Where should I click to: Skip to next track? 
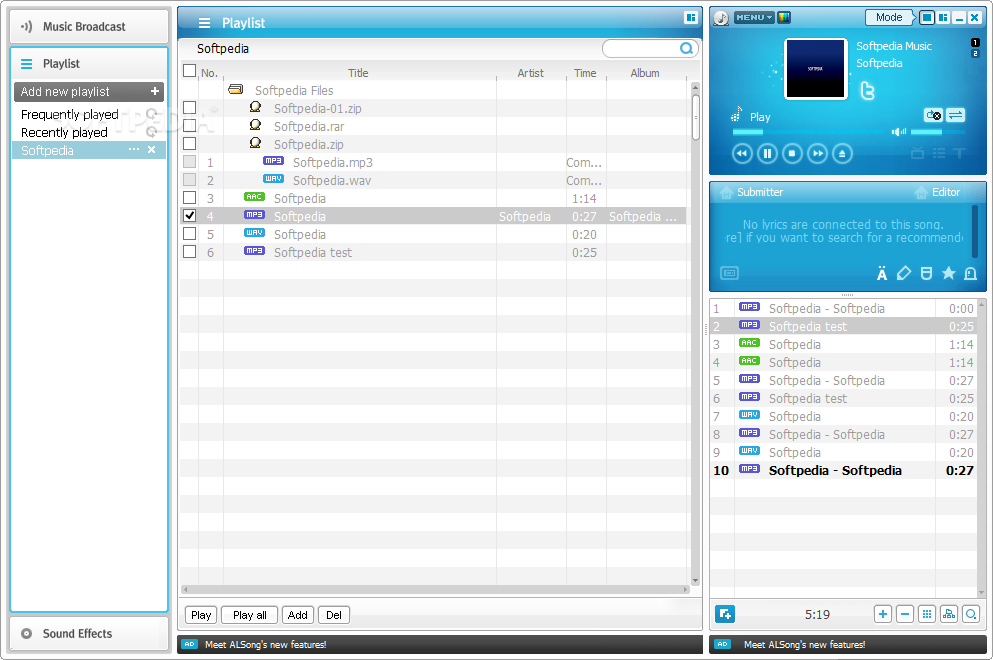[818, 153]
